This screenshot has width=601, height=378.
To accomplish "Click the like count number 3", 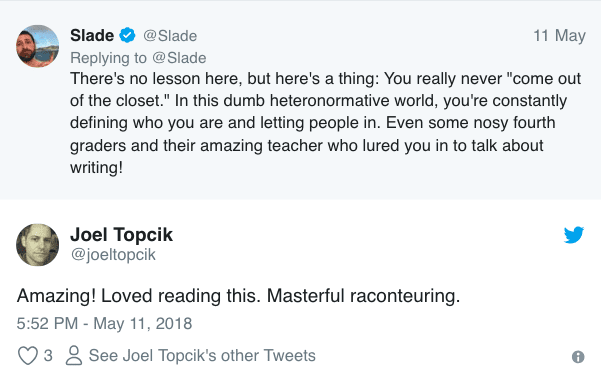I will point(48,355).
